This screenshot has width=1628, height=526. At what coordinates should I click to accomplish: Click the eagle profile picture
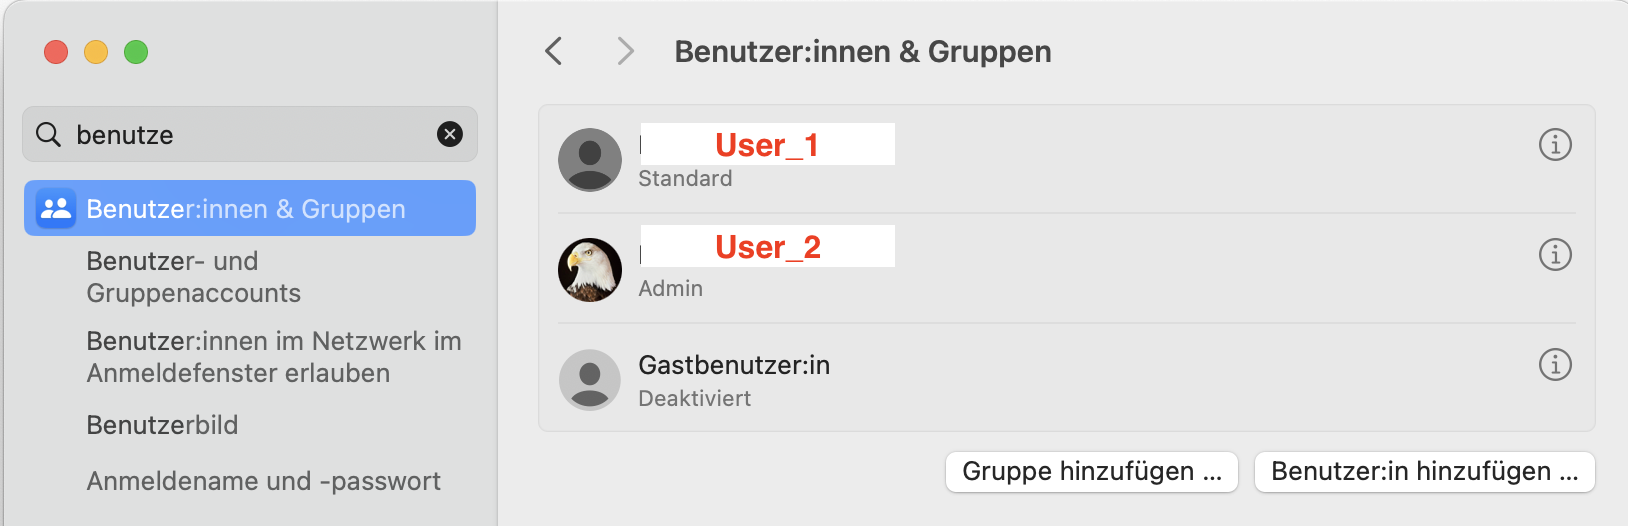pyautogui.click(x=590, y=270)
